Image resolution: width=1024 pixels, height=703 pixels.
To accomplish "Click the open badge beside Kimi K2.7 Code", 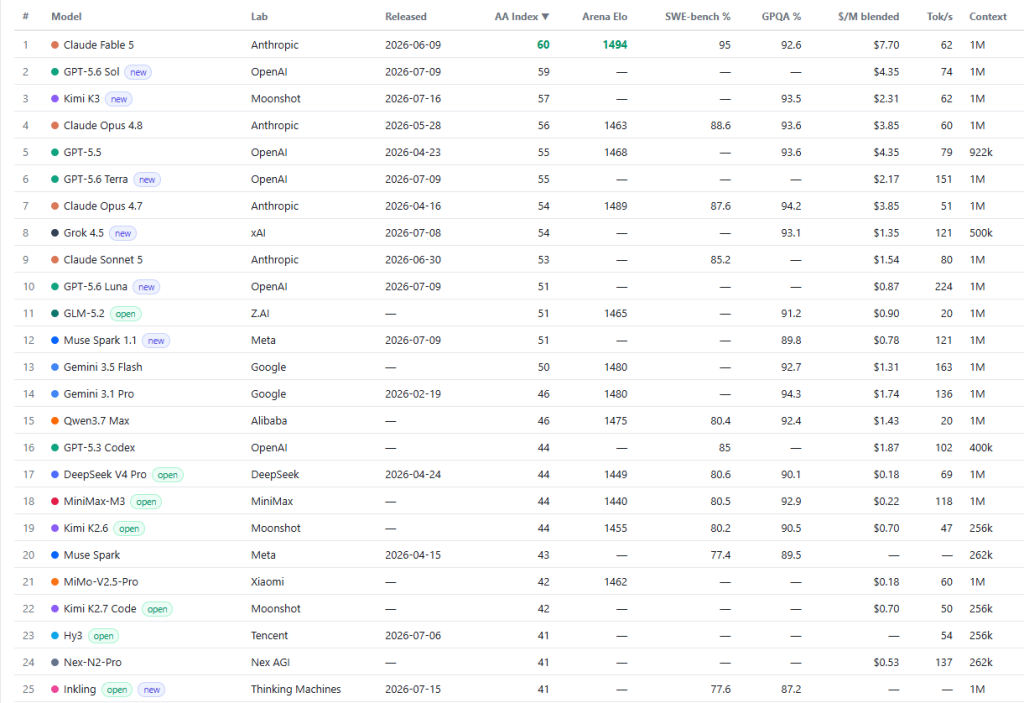I will pos(157,609).
